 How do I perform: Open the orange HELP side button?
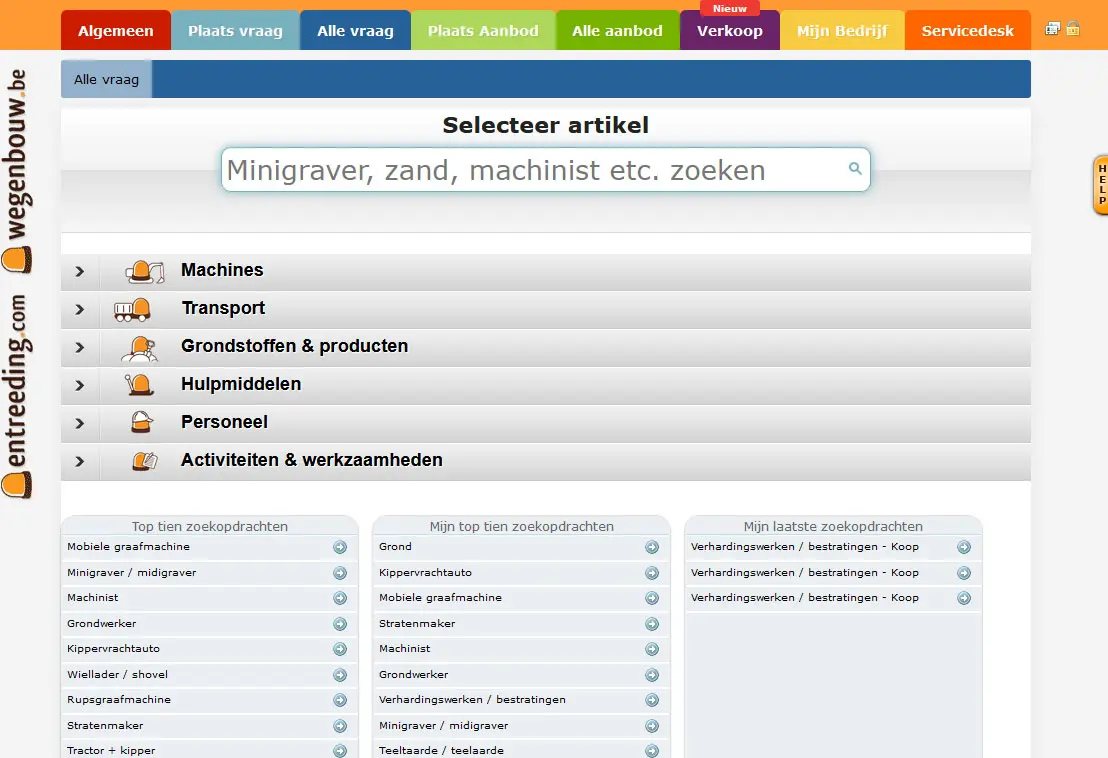(x=1101, y=185)
